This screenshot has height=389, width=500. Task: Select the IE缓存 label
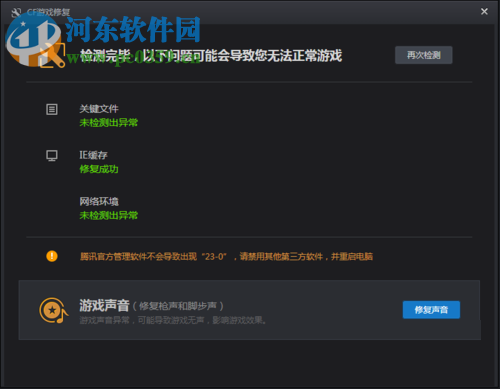[94, 155]
